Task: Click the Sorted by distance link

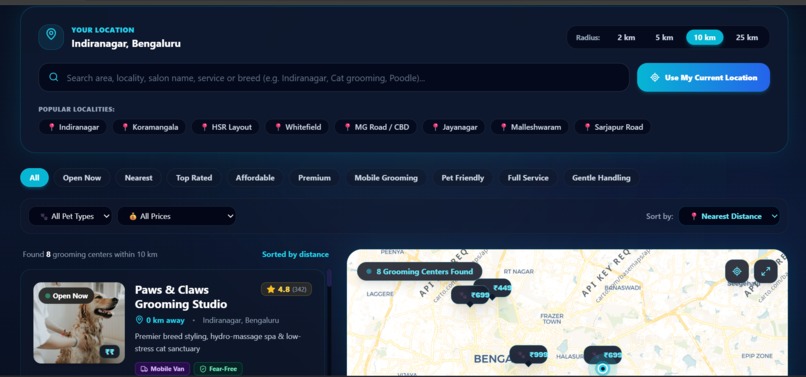Action: click(x=295, y=254)
